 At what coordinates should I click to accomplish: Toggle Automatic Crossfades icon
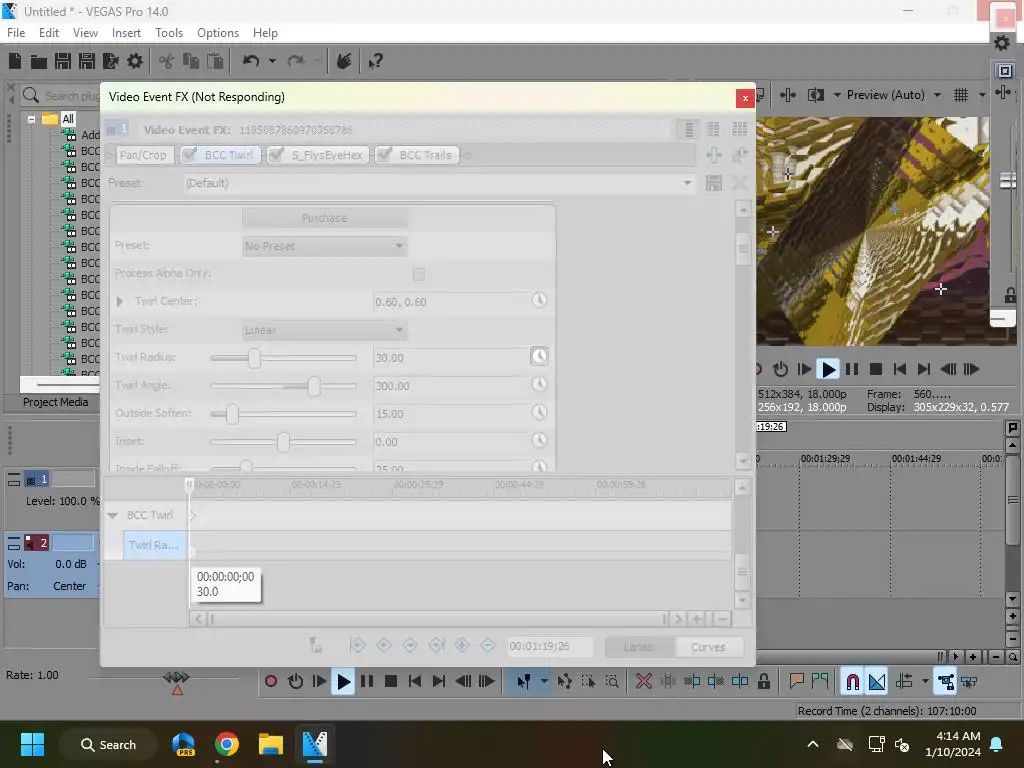tap(876, 682)
